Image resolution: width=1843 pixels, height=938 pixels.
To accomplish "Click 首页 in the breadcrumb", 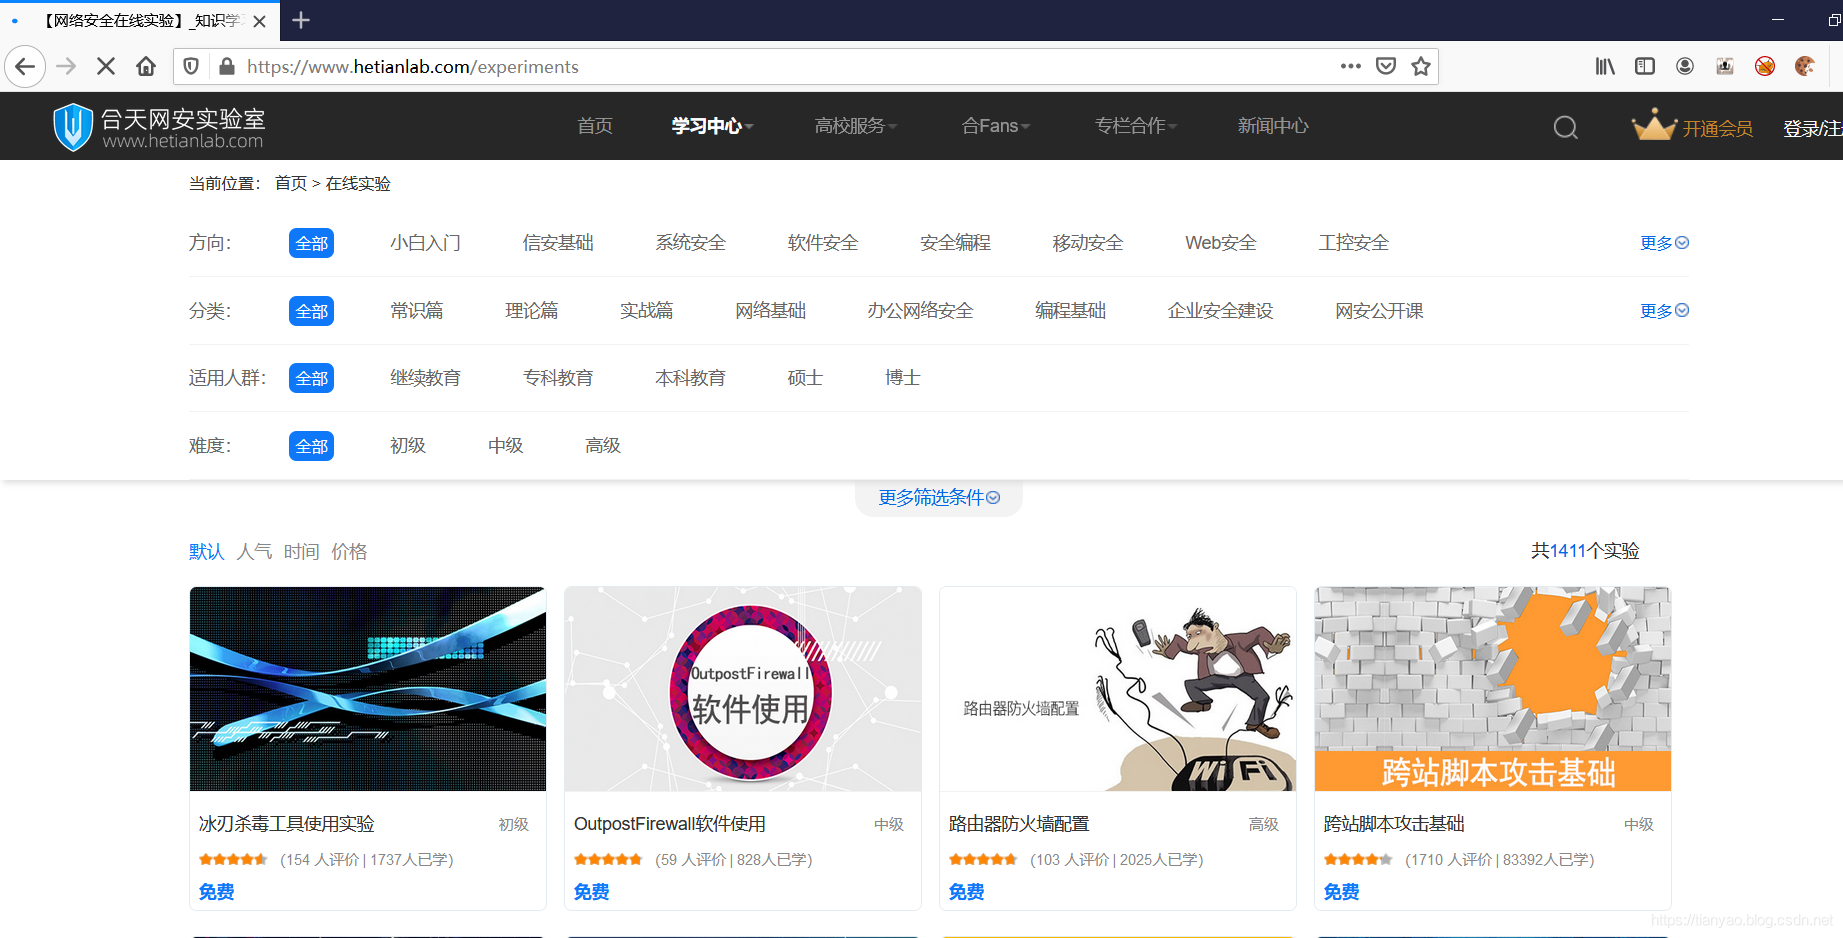I will point(291,184).
